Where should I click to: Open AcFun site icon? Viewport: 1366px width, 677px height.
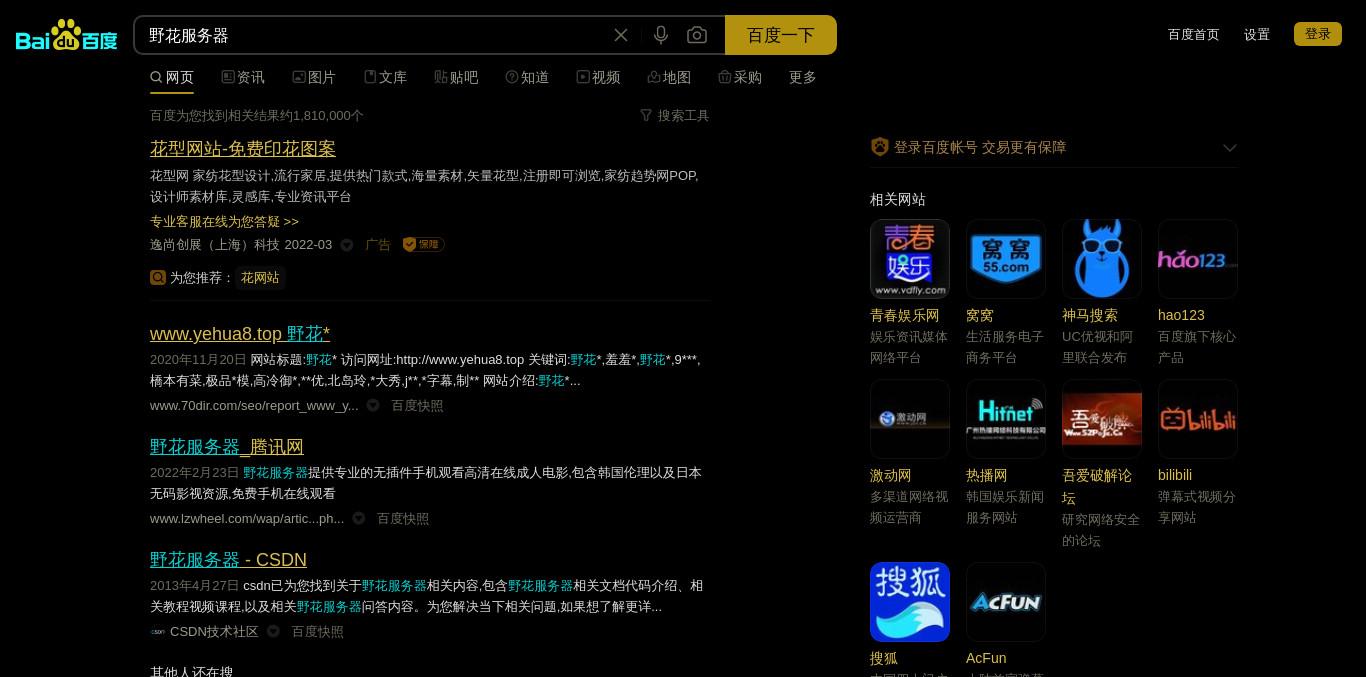coord(1006,602)
